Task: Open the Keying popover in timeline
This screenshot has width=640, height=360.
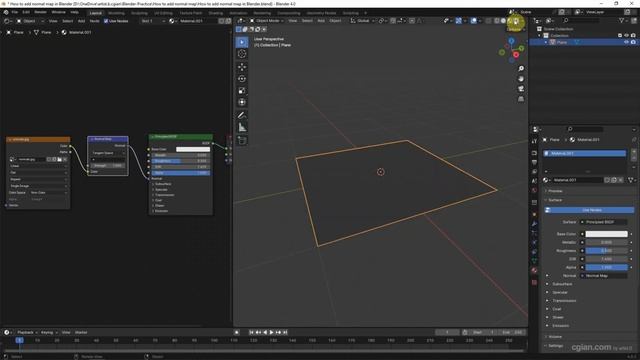Action: tap(49, 333)
